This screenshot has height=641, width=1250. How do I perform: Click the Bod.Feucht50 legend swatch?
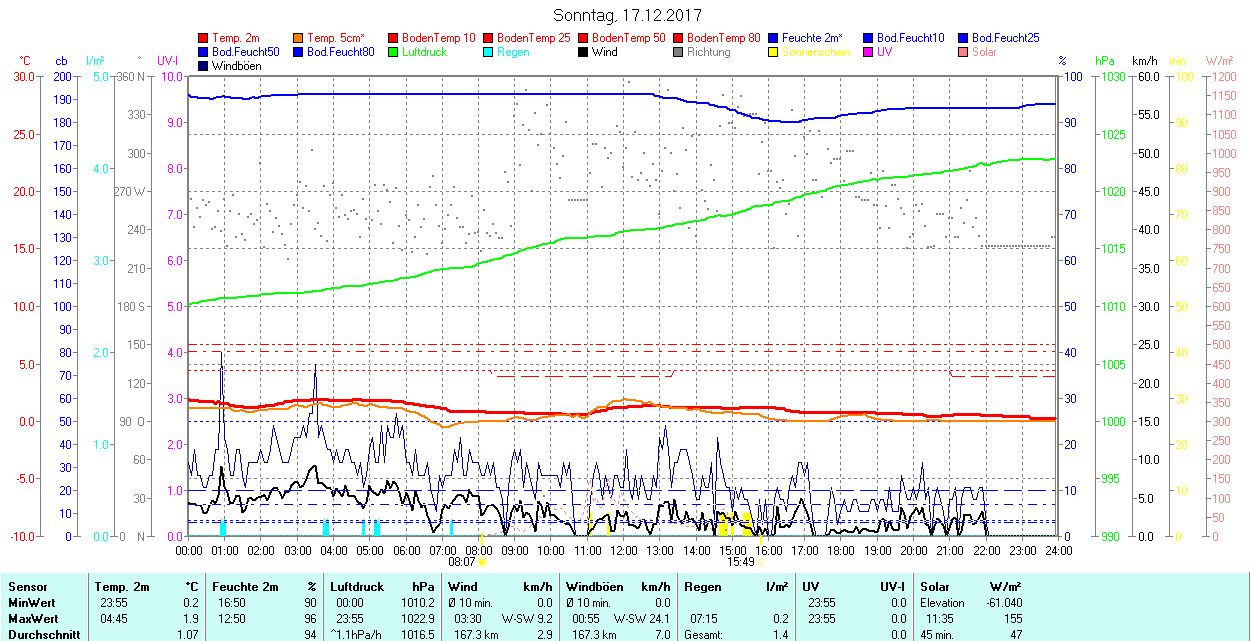pos(204,52)
